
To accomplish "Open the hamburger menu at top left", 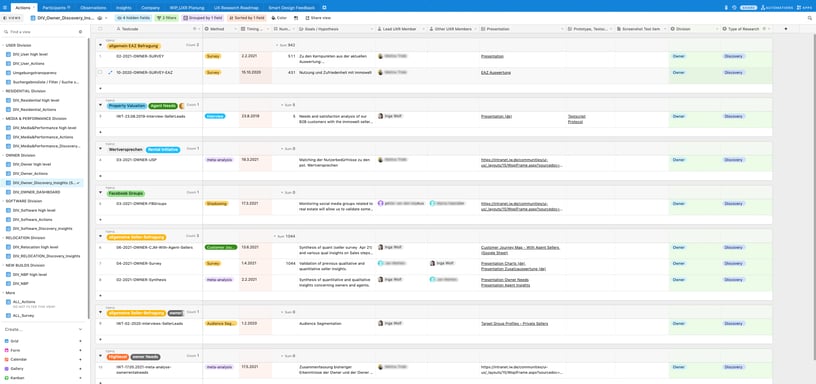I will click(x=5, y=8).
